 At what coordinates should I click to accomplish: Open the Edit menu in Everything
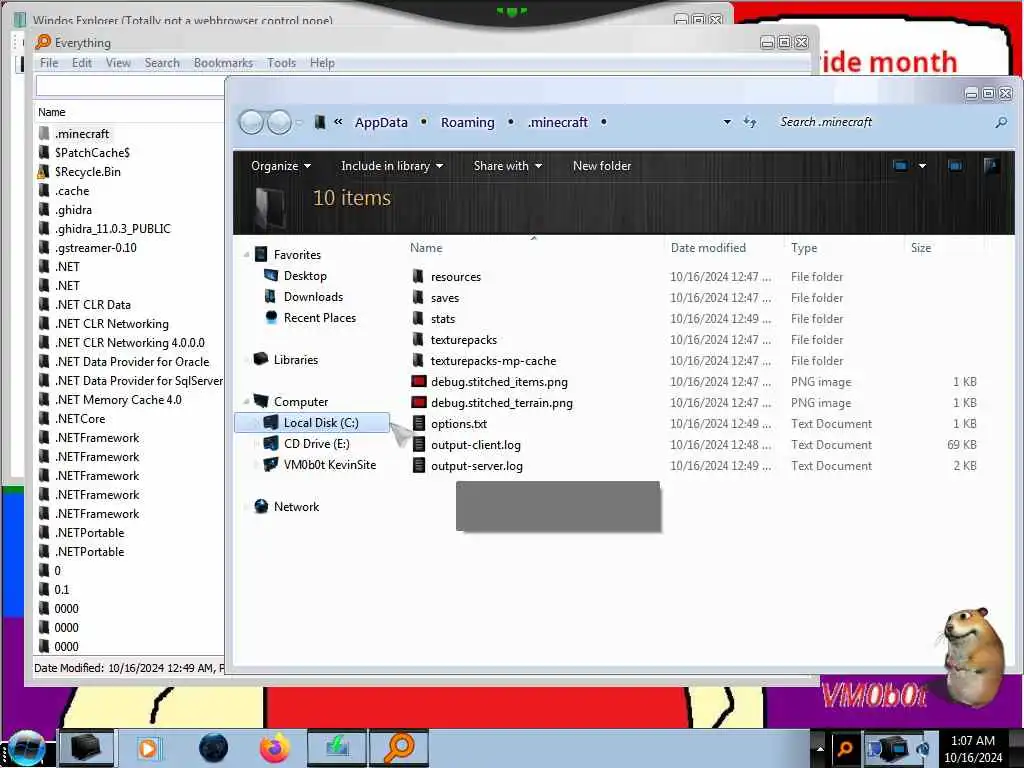tap(82, 63)
